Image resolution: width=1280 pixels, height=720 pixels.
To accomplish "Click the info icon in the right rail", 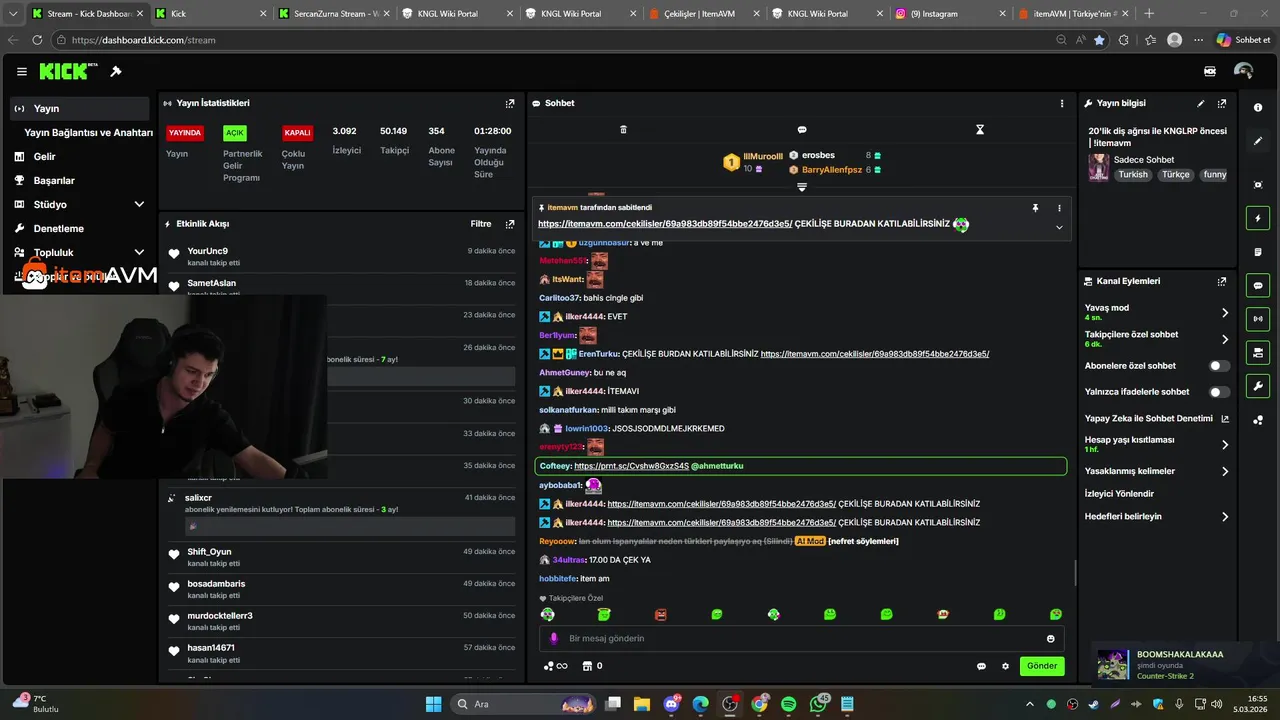I will tap(1258, 108).
